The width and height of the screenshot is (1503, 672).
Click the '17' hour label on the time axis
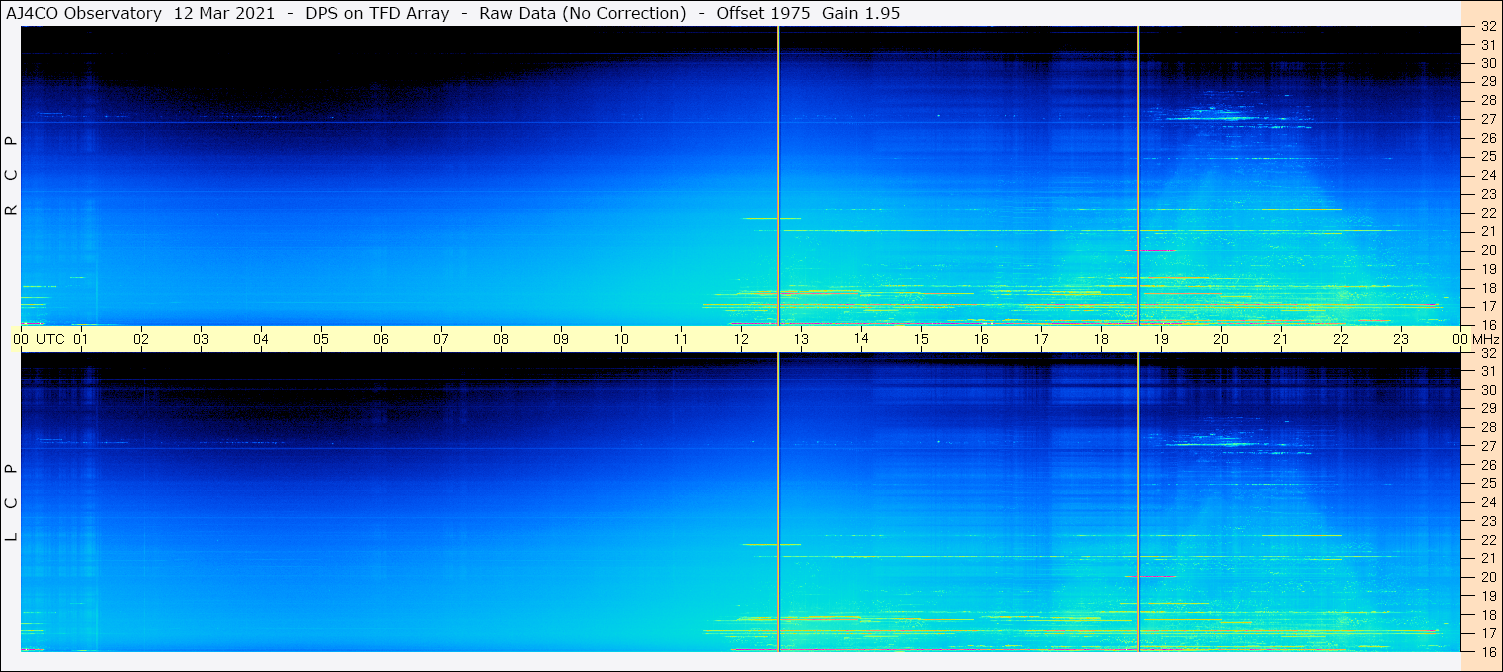pyautogui.click(x=1041, y=339)
